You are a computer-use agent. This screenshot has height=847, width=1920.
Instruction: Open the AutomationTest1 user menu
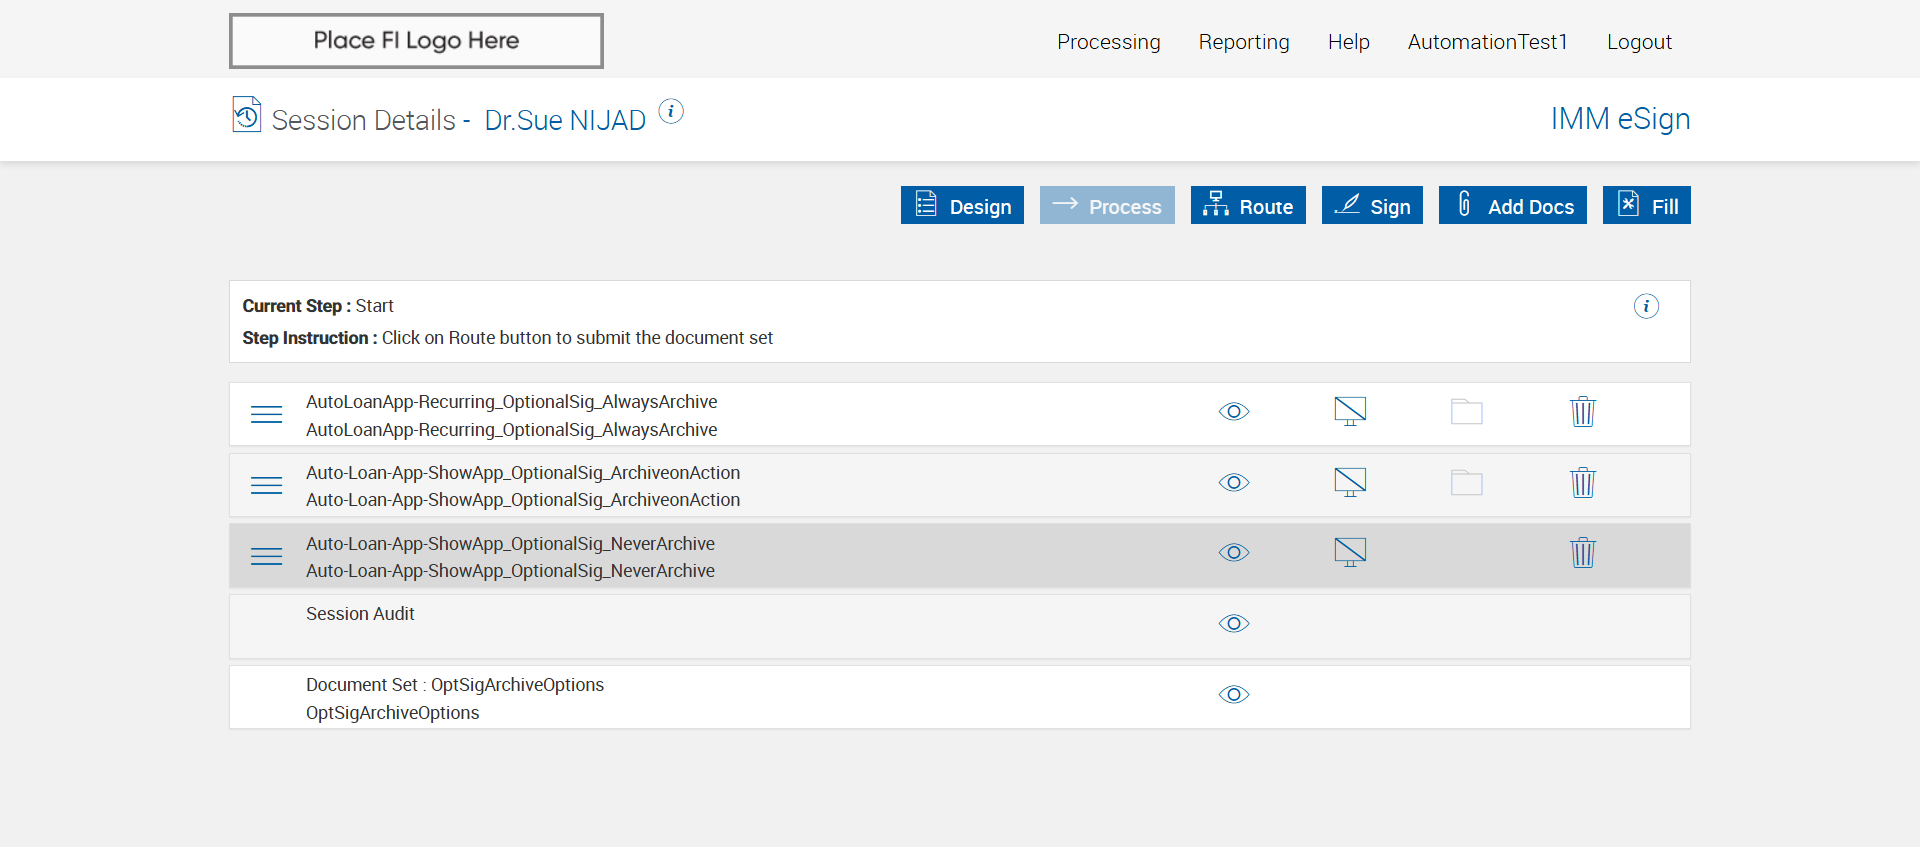(1487, 42)
